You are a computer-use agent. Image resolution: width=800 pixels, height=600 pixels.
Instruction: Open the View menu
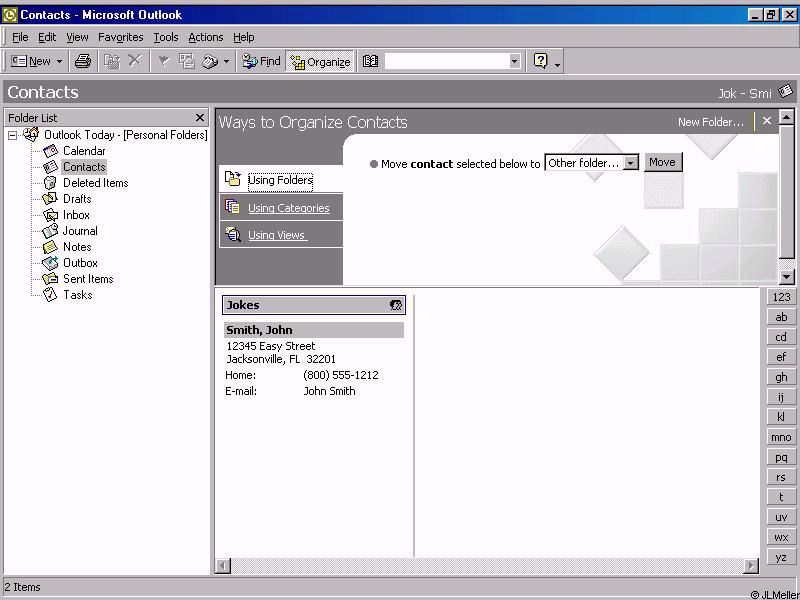click(77, 37)
